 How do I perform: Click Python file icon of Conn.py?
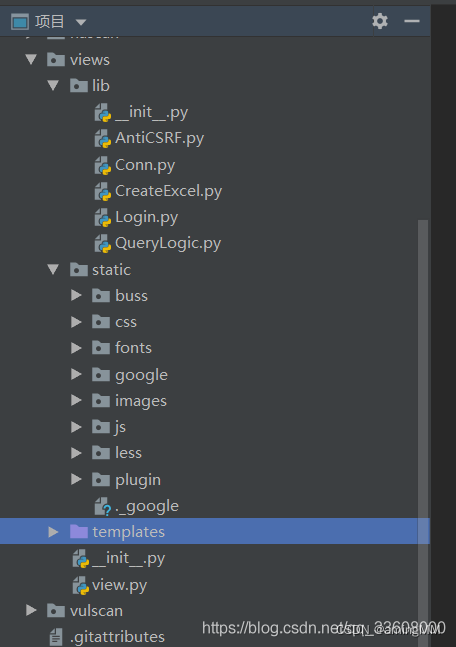103,165
